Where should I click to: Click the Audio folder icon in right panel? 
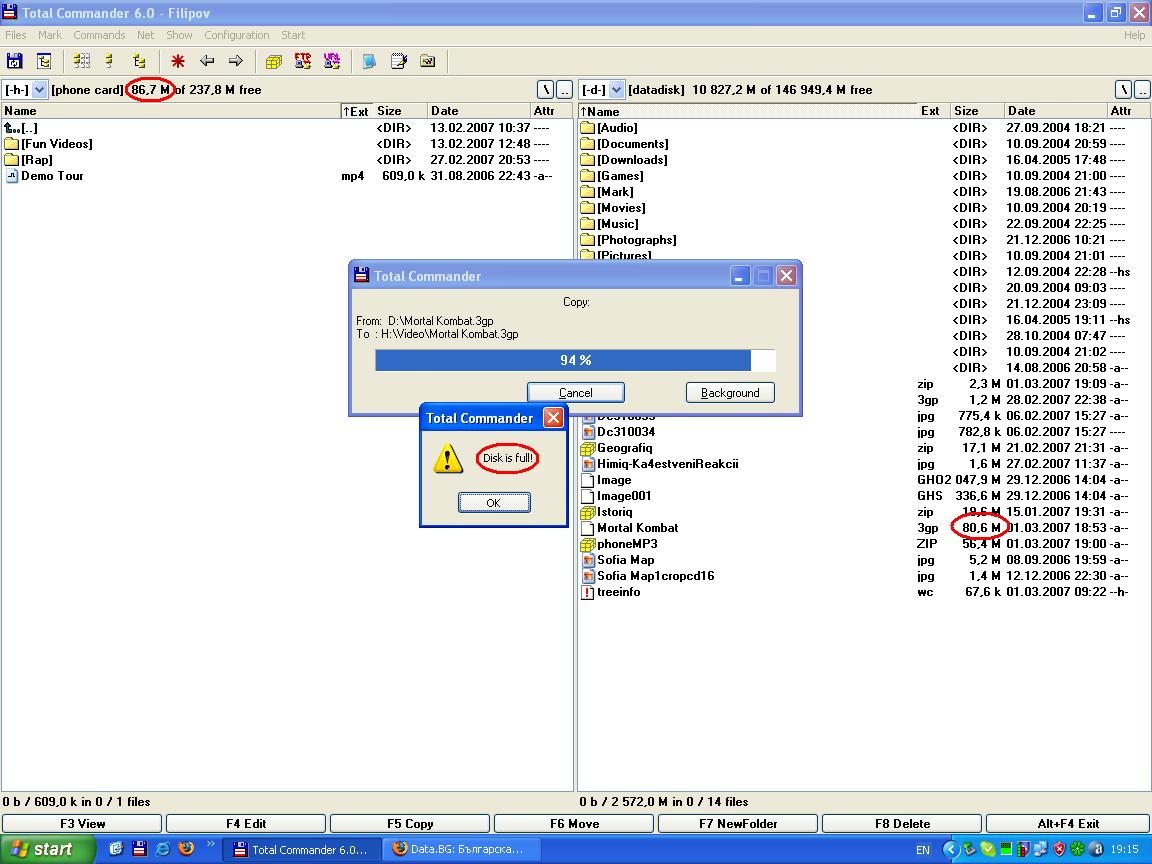(x=587, y=128)
